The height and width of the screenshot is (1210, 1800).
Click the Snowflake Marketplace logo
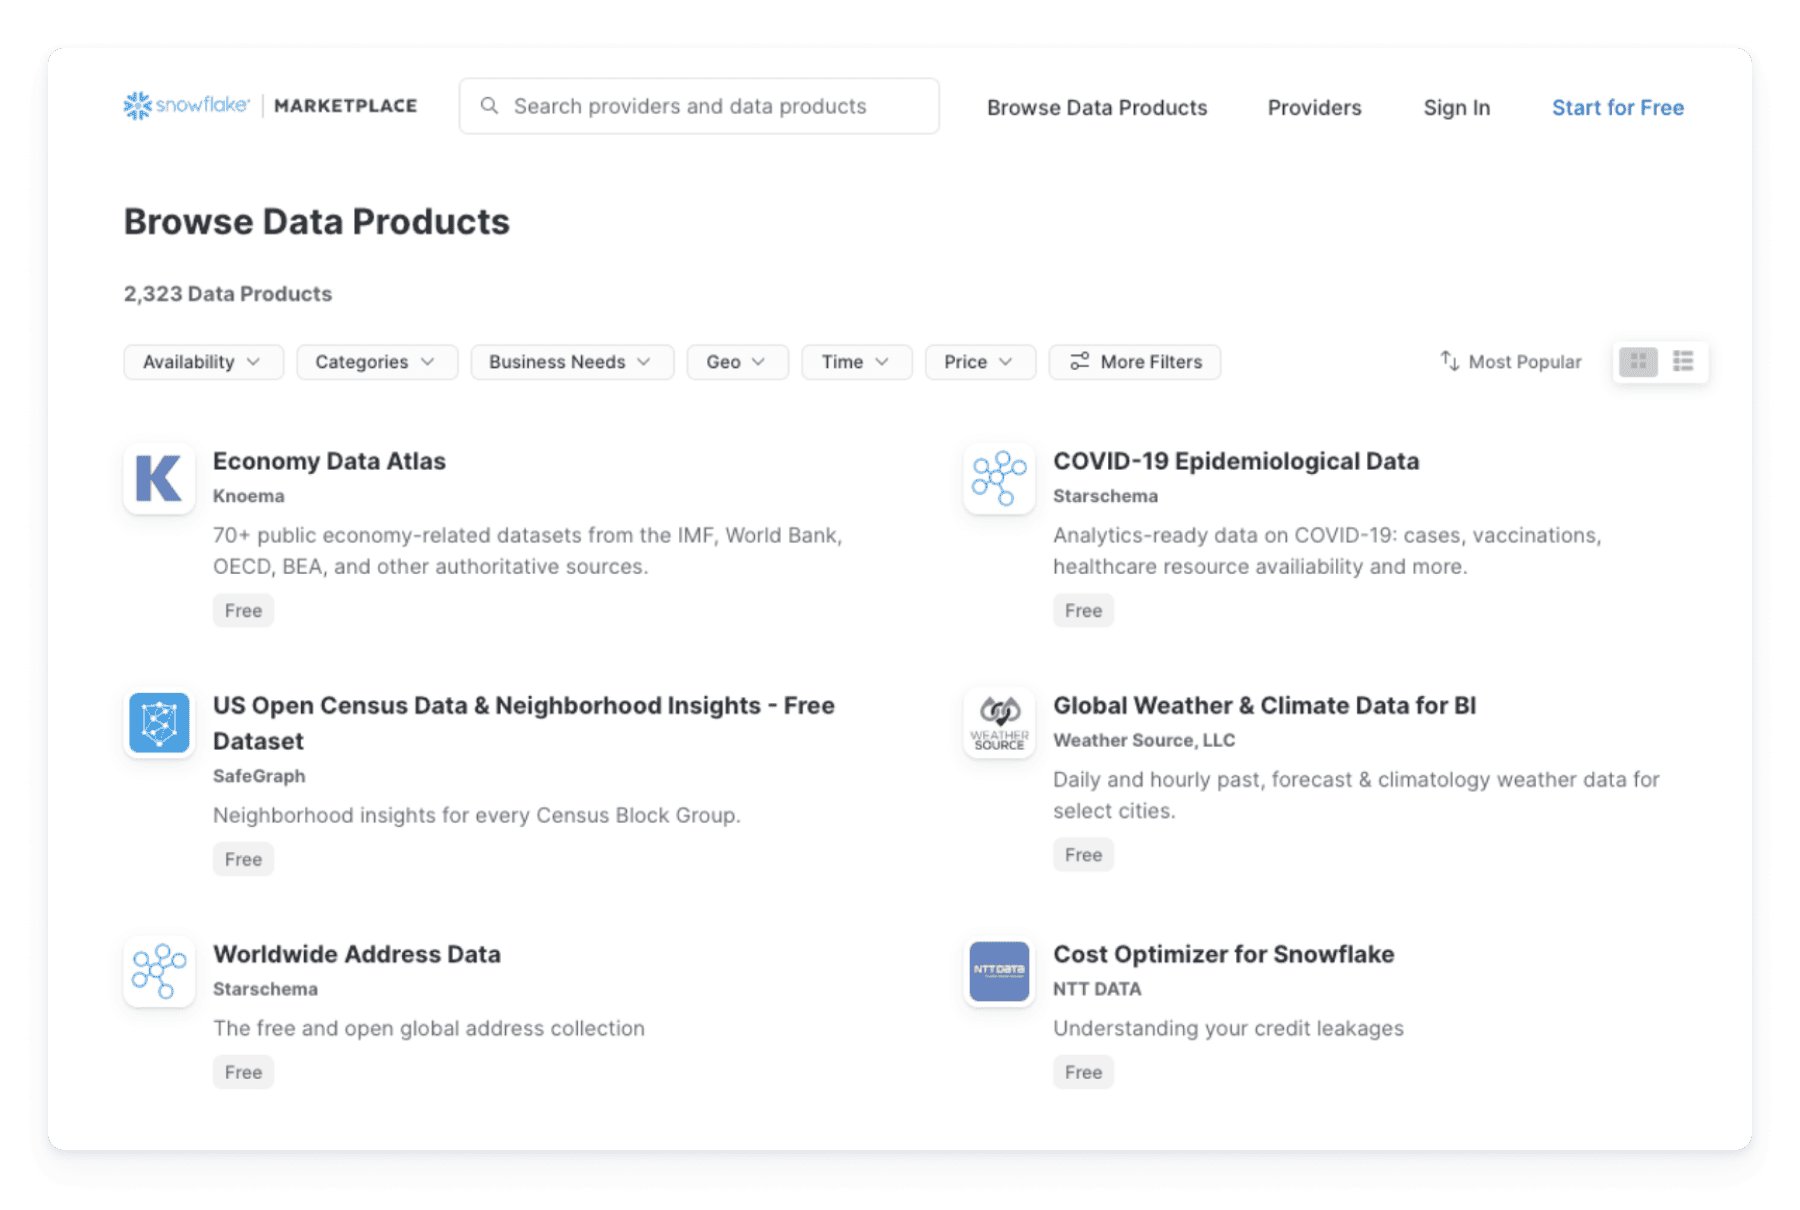click(269, 105)
